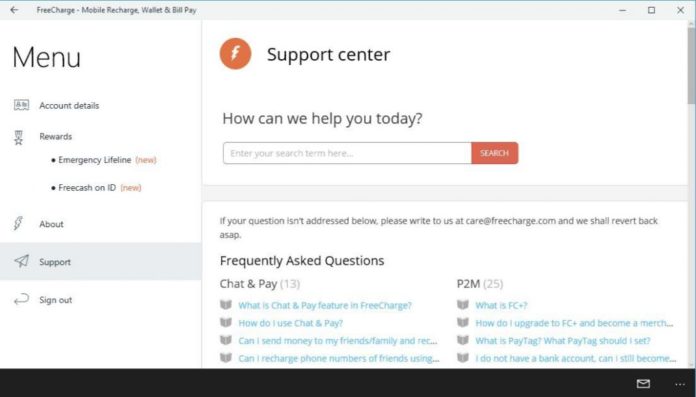Open 'What is PayTag?' FAQ link
Viewport: 696px width, 397px height.
(x=562, y=341)
